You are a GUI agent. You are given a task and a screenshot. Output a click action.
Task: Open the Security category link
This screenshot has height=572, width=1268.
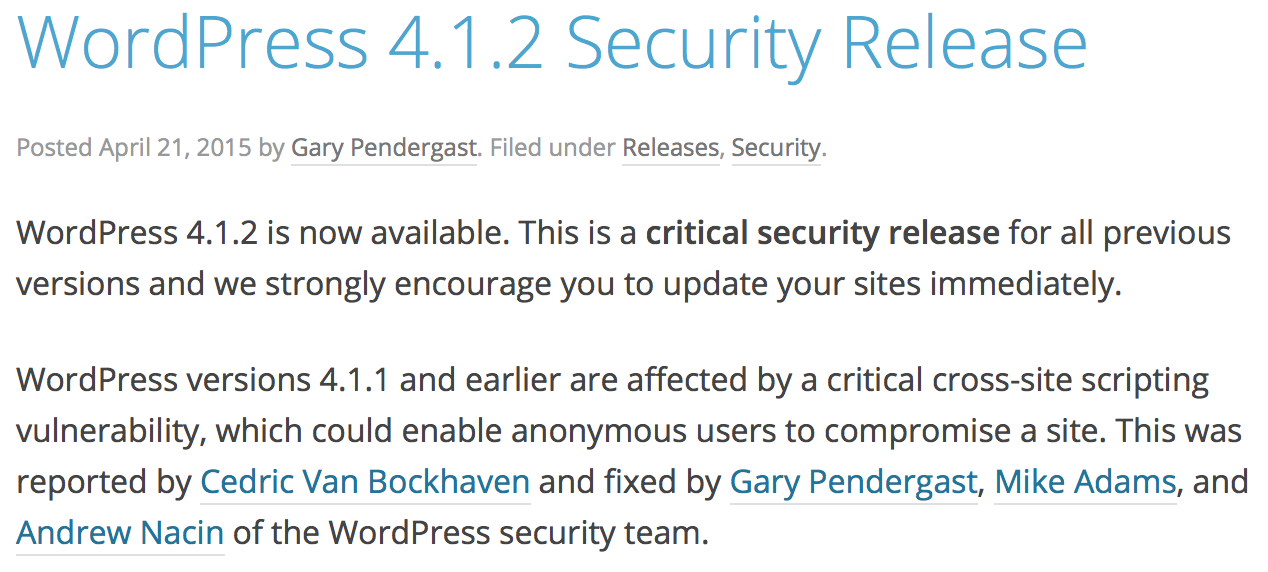(x=776, y=148)
